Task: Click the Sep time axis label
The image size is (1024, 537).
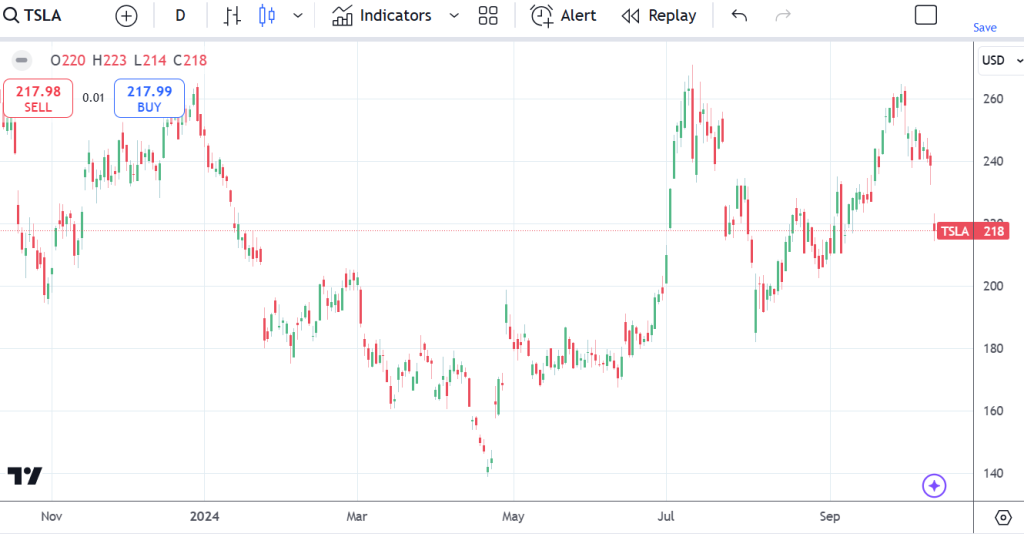Action: click(830, 517)
